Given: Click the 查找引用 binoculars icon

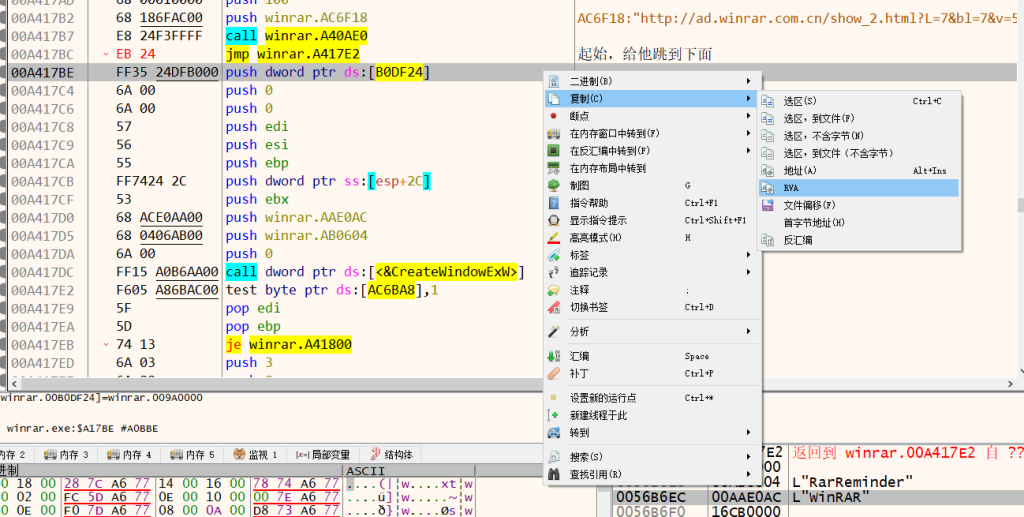Looking at the screenshot, I should tap(554, 474).
